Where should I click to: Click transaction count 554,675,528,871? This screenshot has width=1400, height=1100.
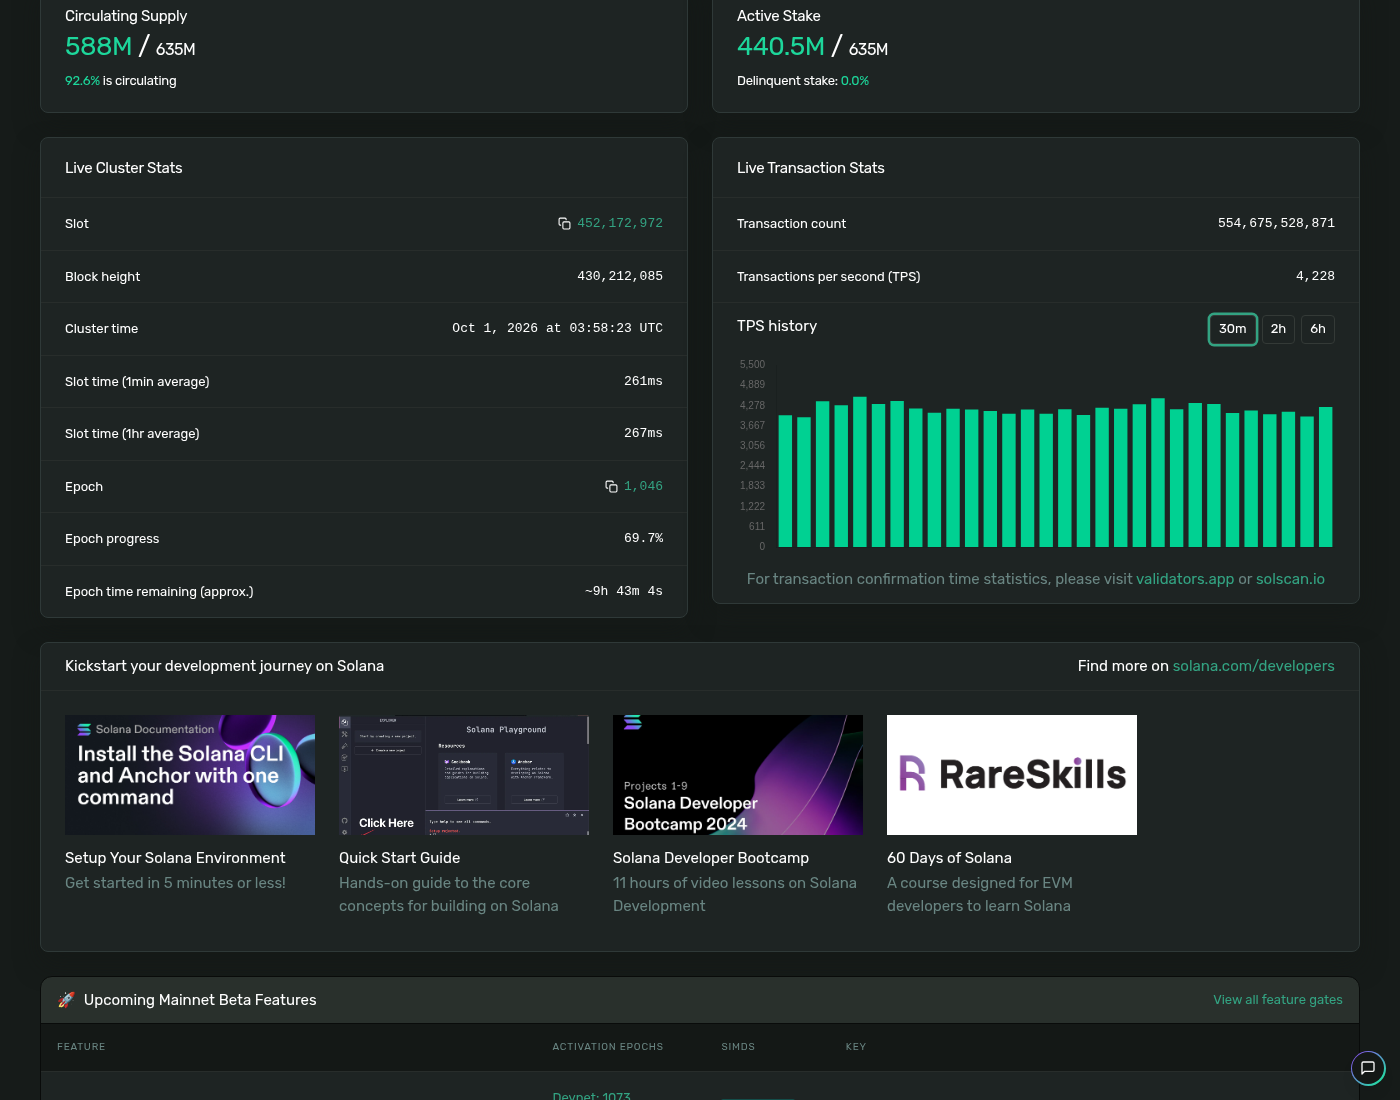(1276, 223)
